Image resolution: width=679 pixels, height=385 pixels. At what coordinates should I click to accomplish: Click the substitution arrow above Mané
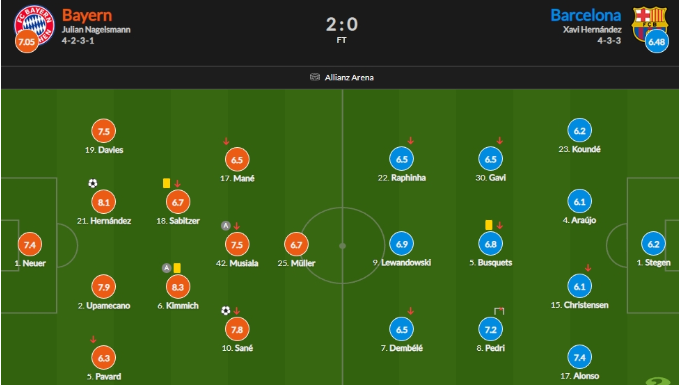point(226,141)
